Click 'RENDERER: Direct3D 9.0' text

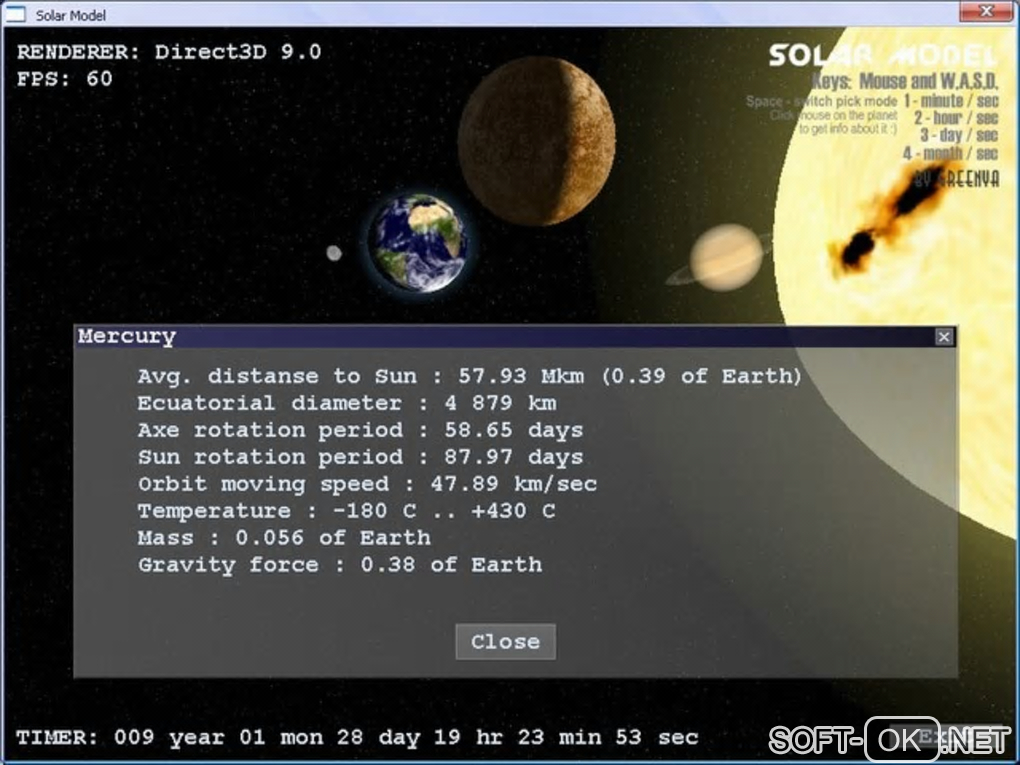pyautogui.click(x=169, y=52)
